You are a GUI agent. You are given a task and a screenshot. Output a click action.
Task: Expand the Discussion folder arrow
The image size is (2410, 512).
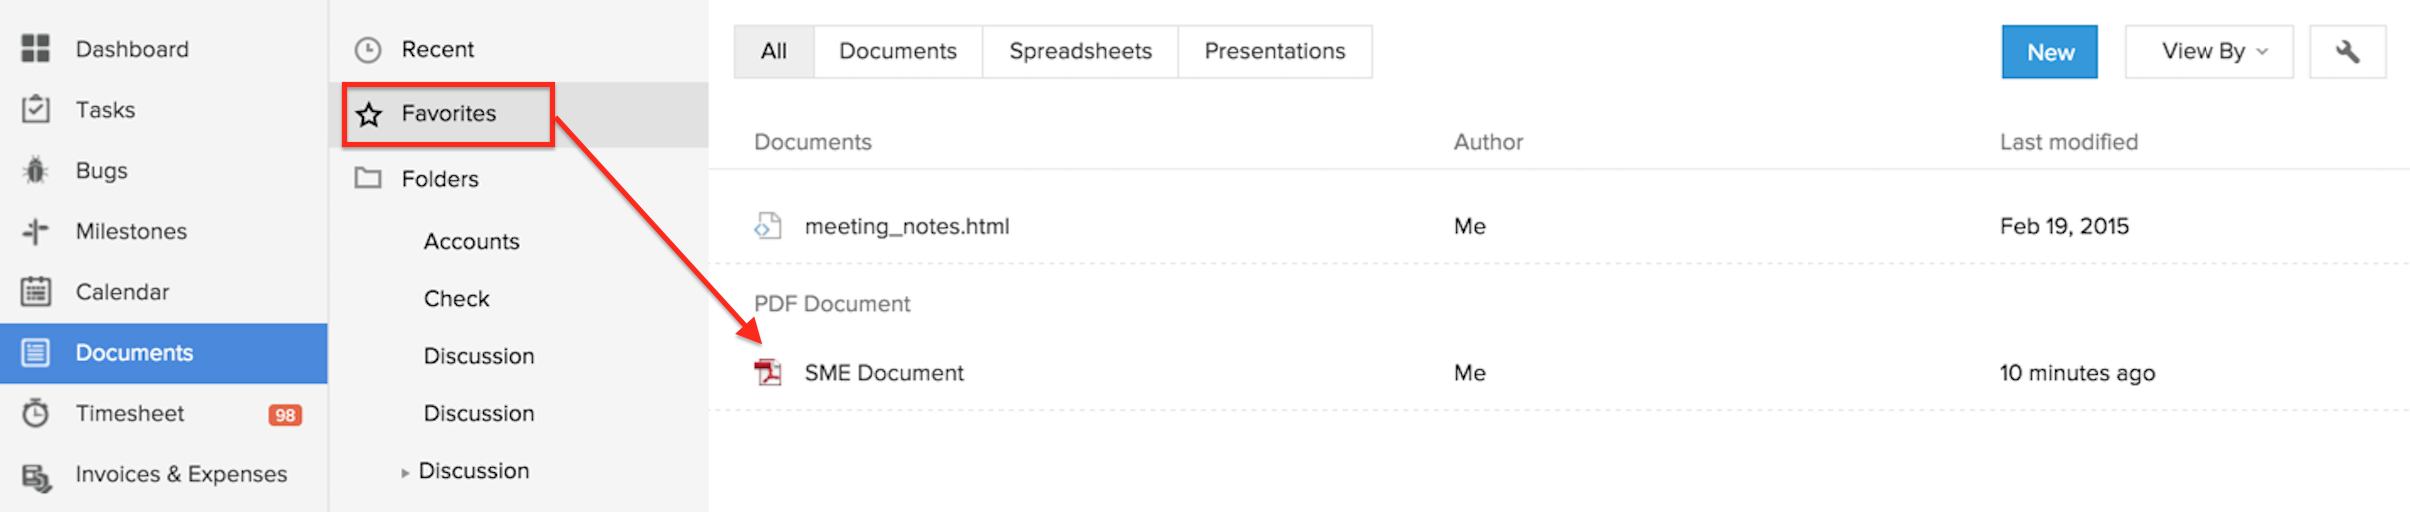tap(405, 472)
